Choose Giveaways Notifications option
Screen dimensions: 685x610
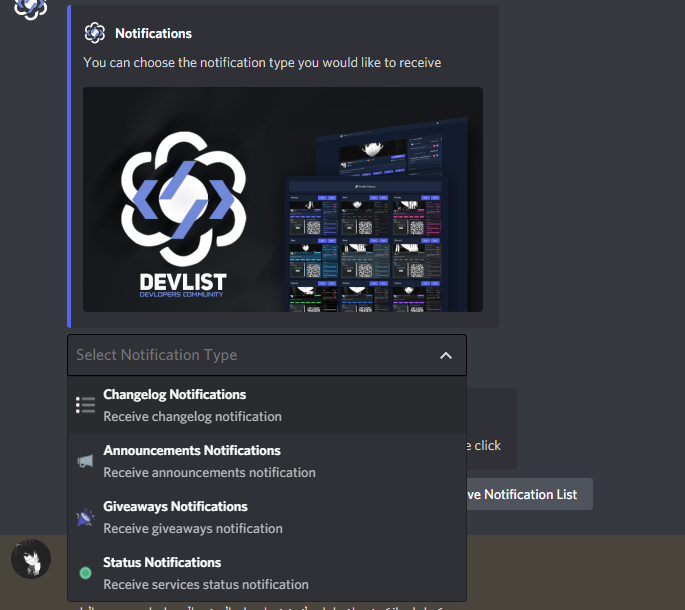[267, 517]
